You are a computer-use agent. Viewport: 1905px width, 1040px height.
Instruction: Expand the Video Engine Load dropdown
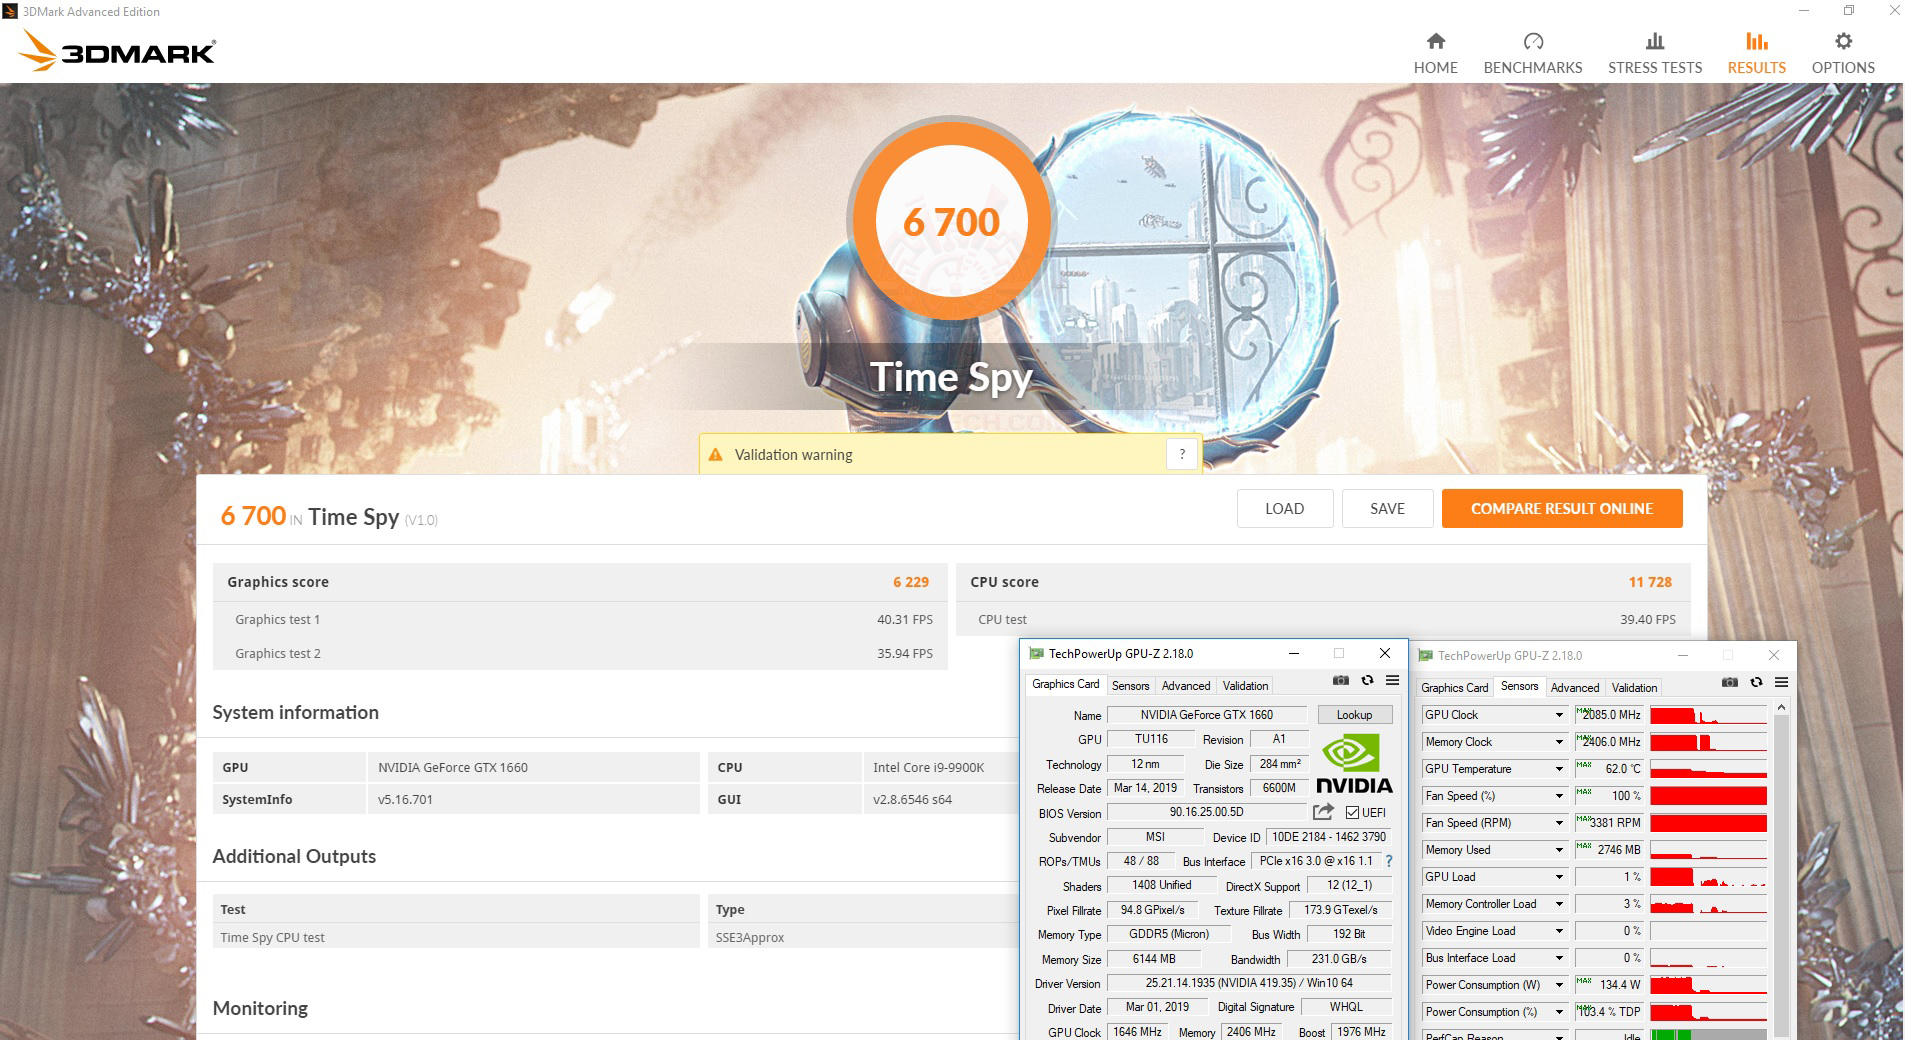coord(1558,931)
